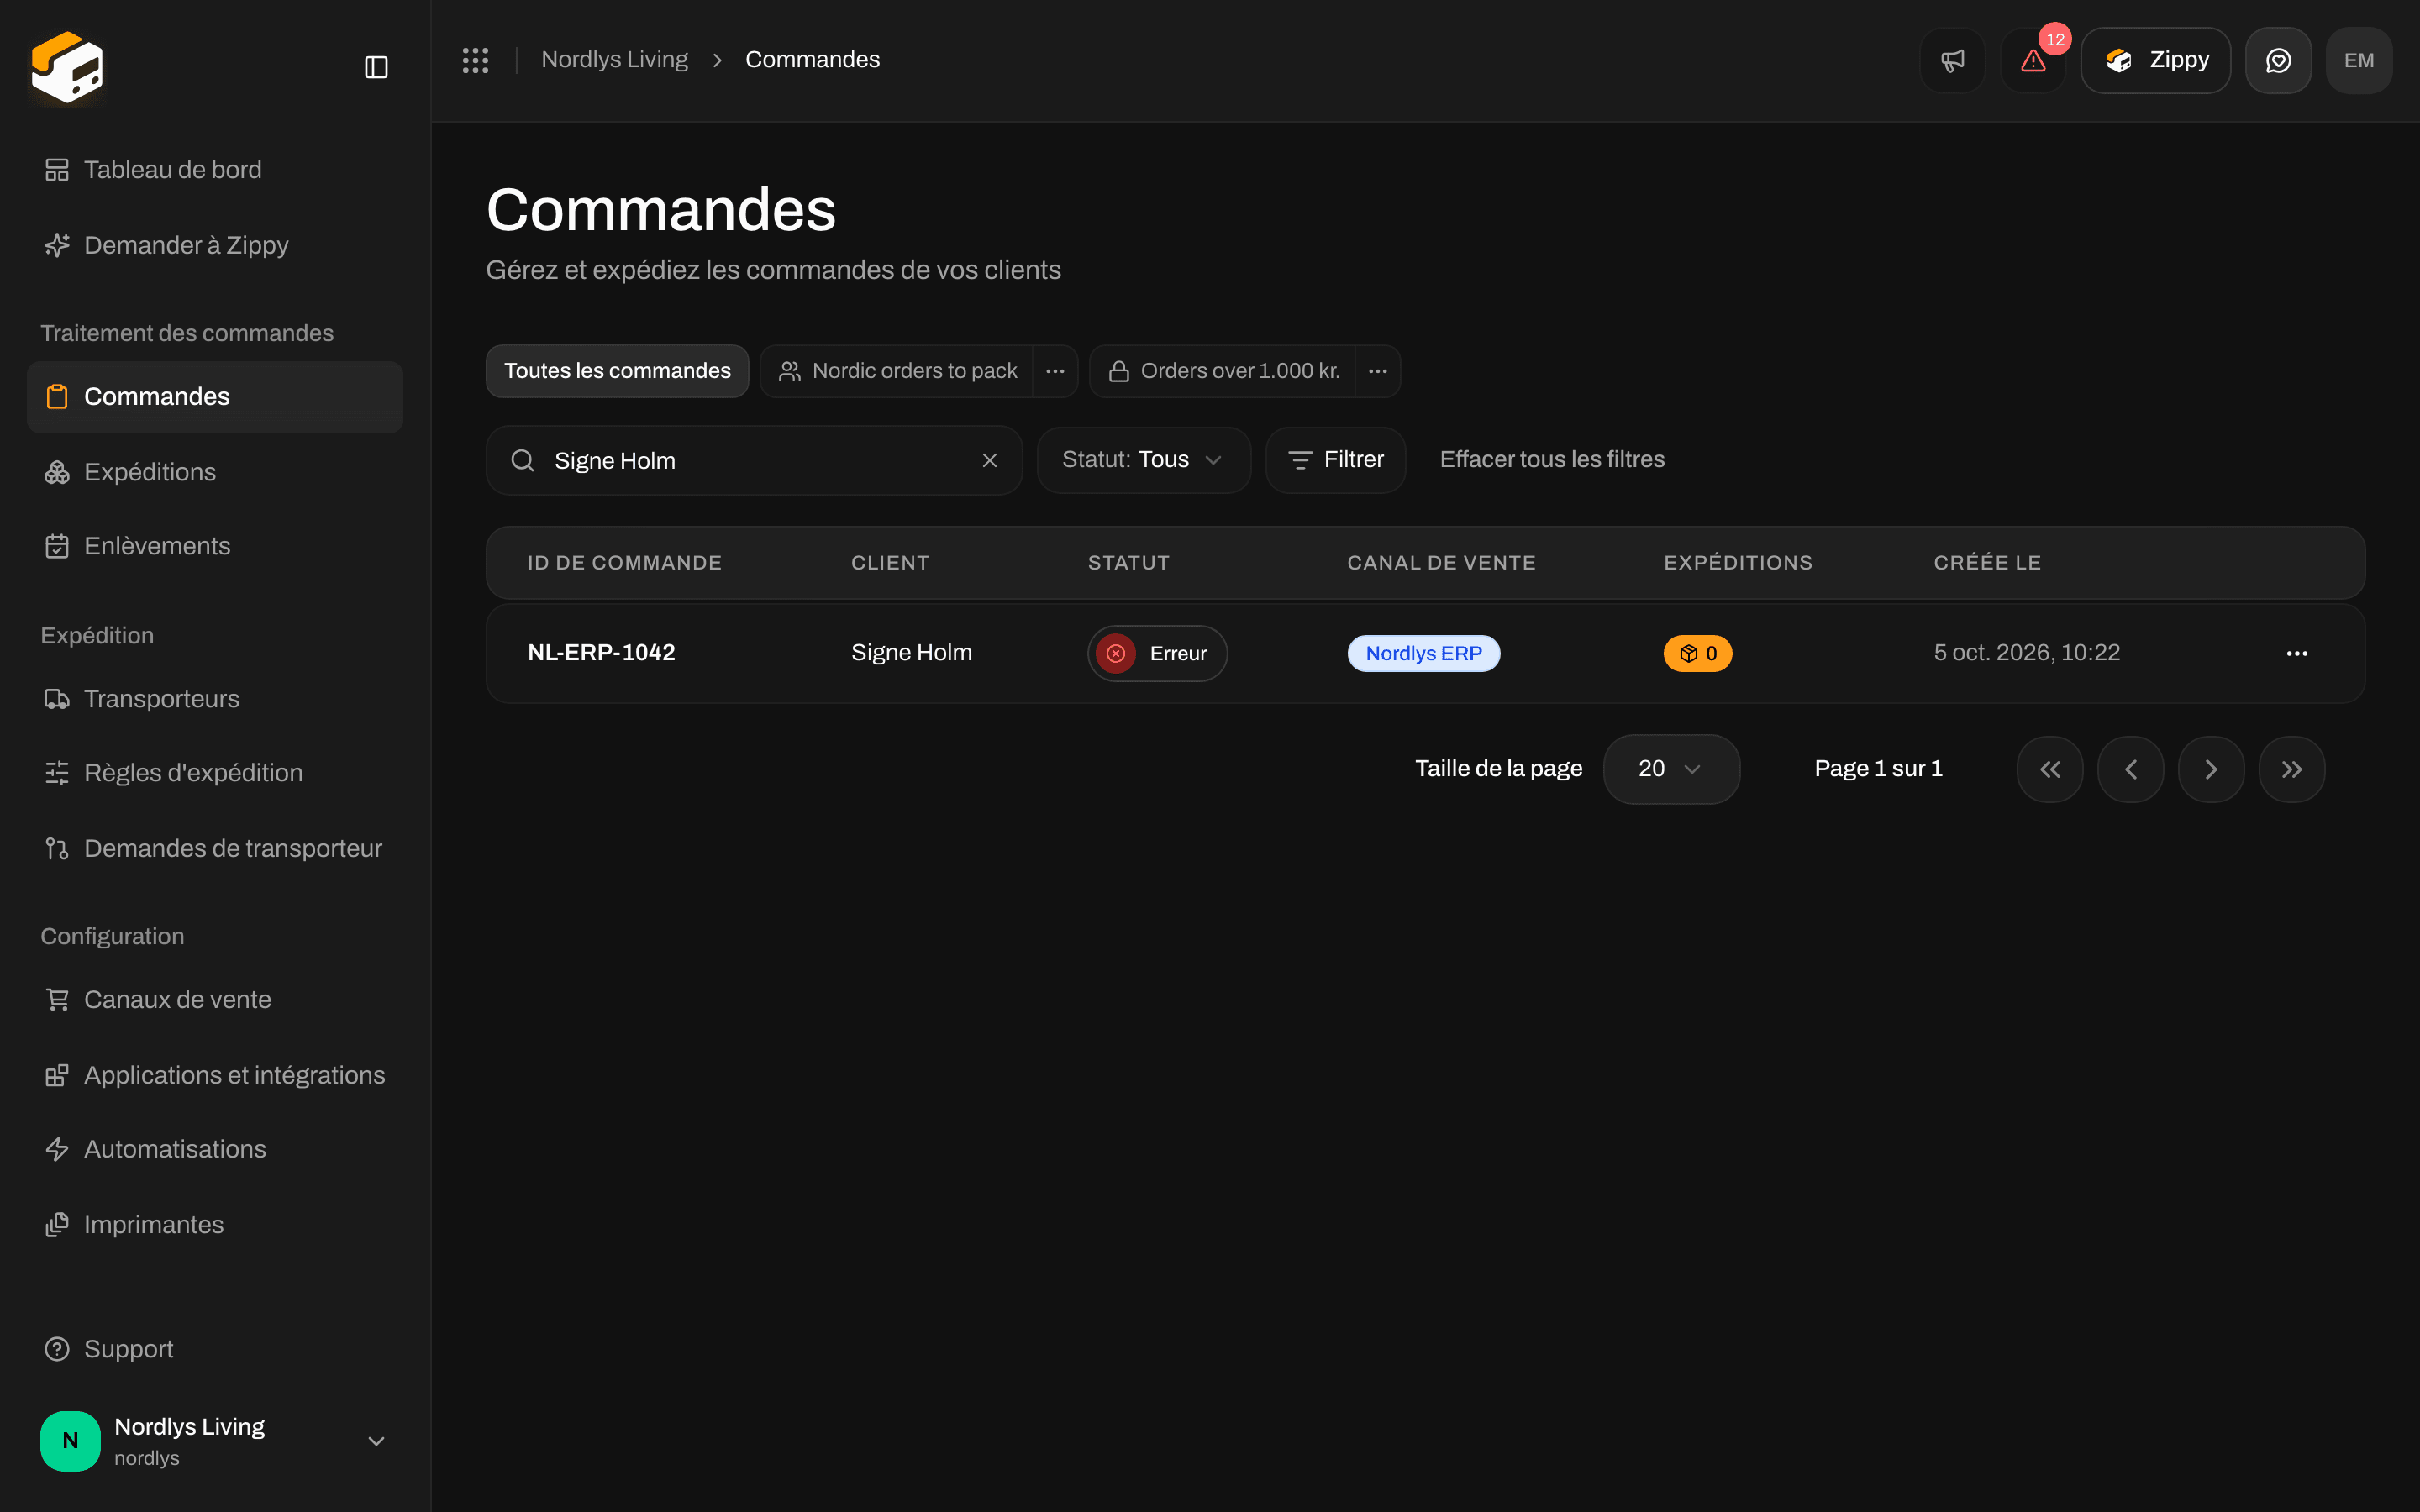The width and height of the screenshot is (2420, 1512).
Task: Open the chat support bubble icon
Action: click(2278, 60)
